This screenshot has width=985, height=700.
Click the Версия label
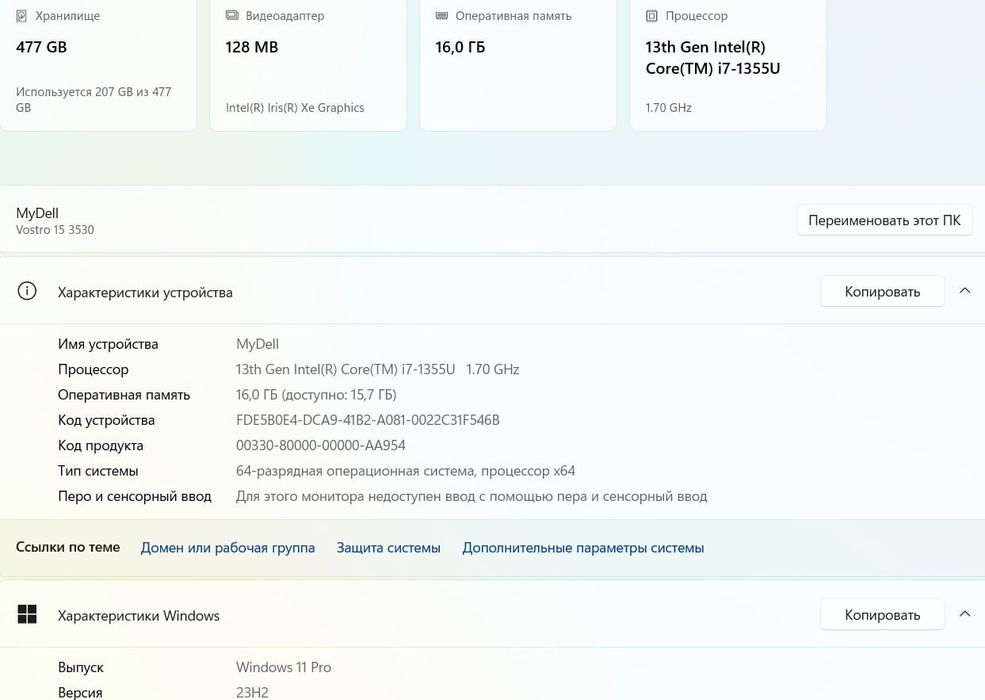pyautogui.click(x=80, y=692)
